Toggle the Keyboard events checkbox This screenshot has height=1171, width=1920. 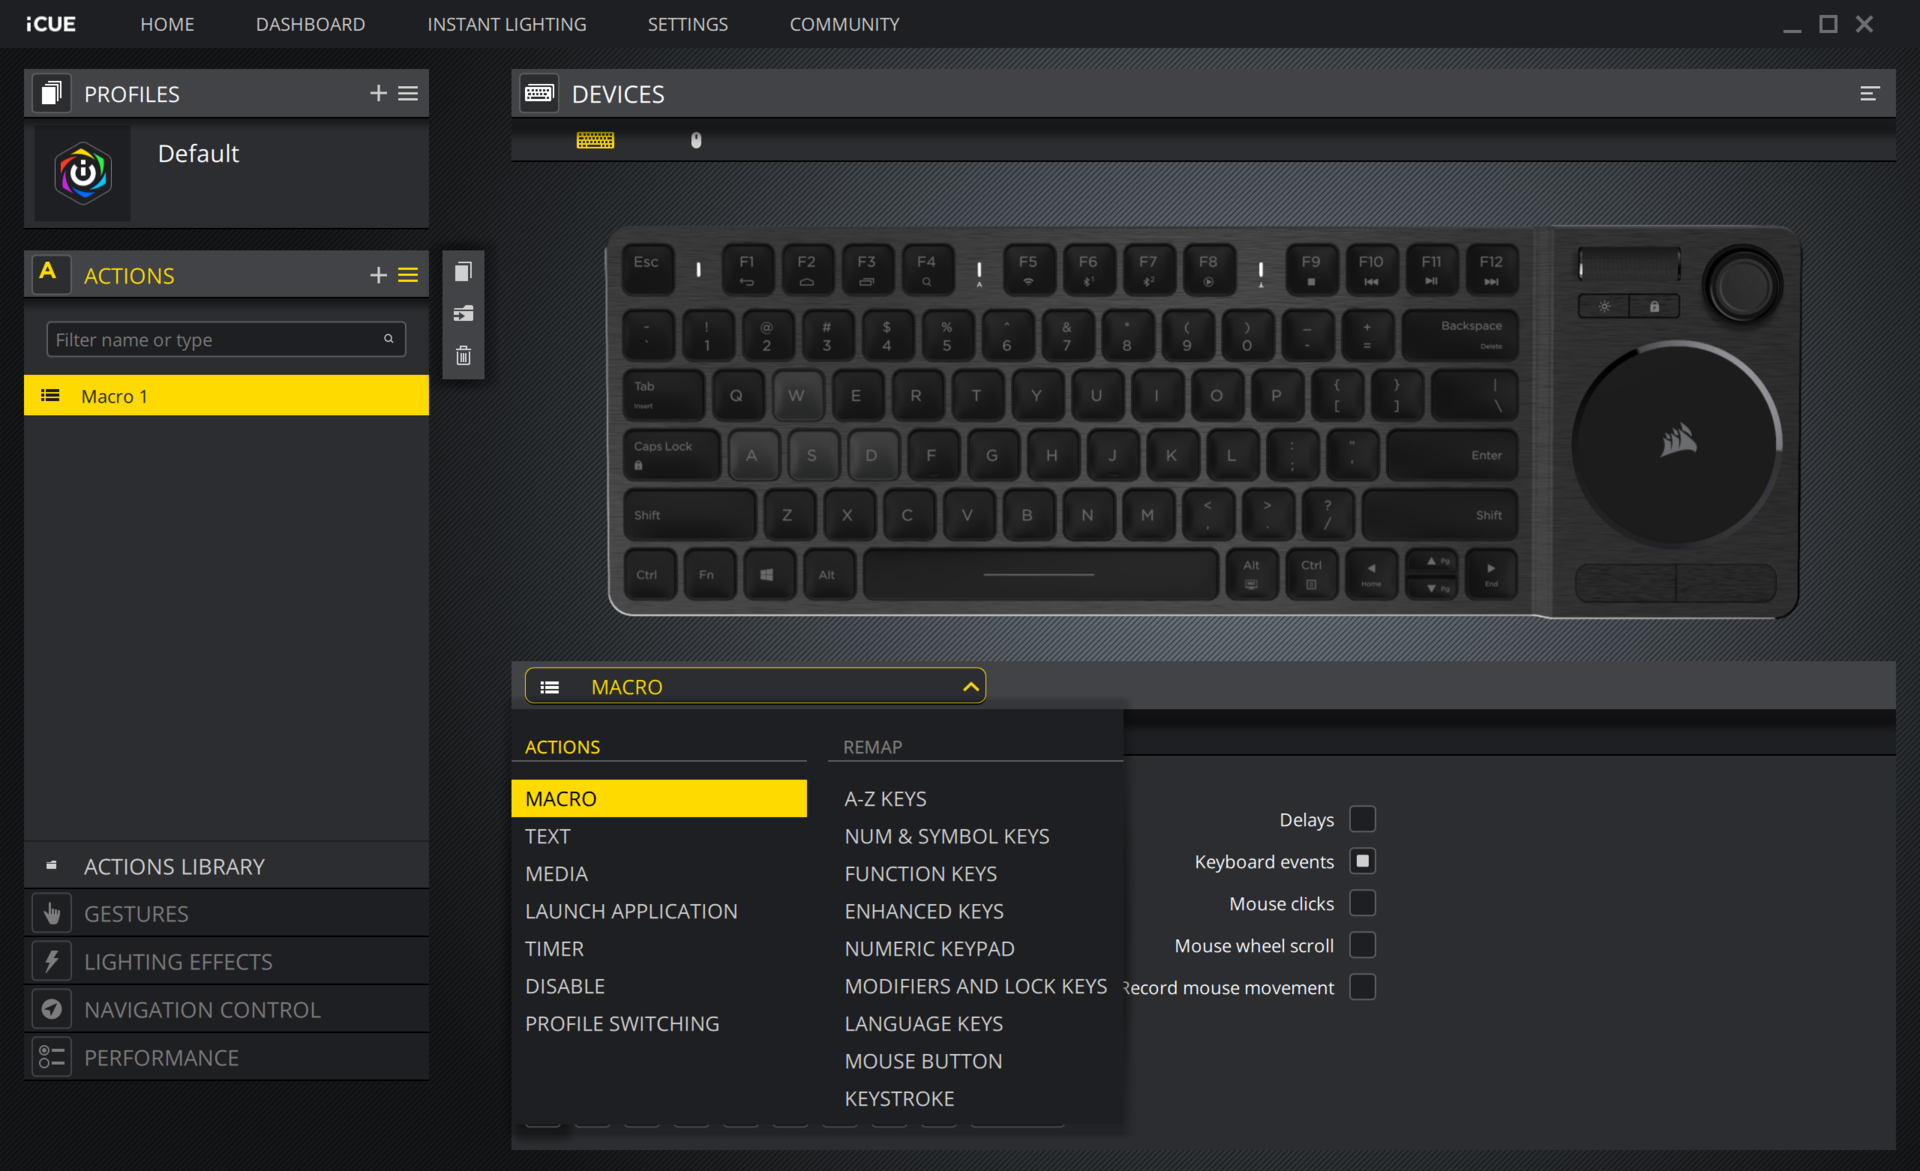[x=1362, y=861]
